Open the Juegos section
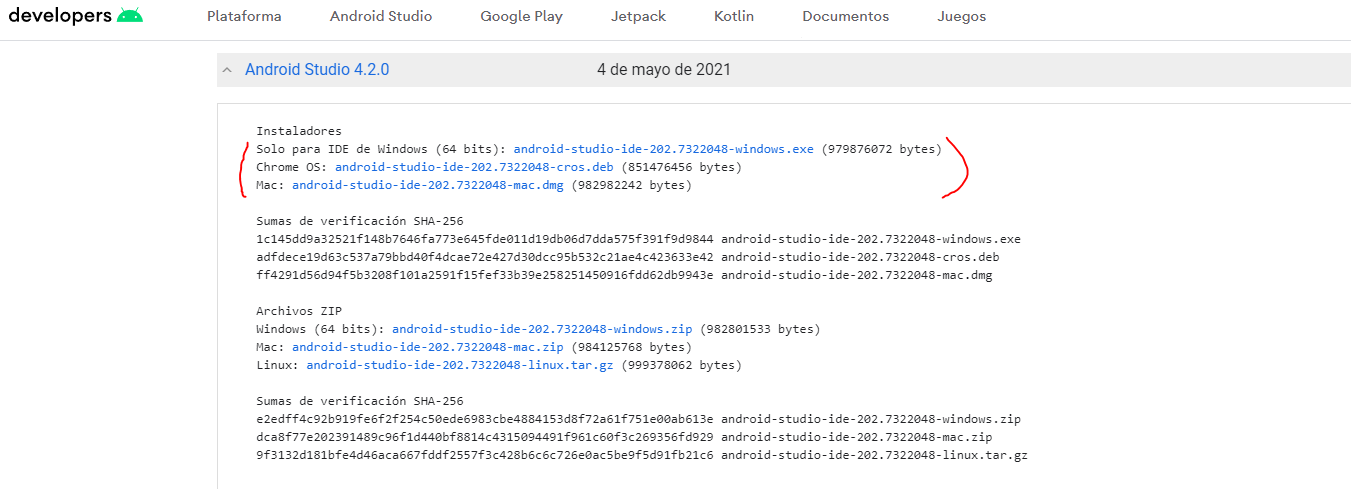Image resolution: width=1351 pixels, height=489 pixels. [961, 16]
